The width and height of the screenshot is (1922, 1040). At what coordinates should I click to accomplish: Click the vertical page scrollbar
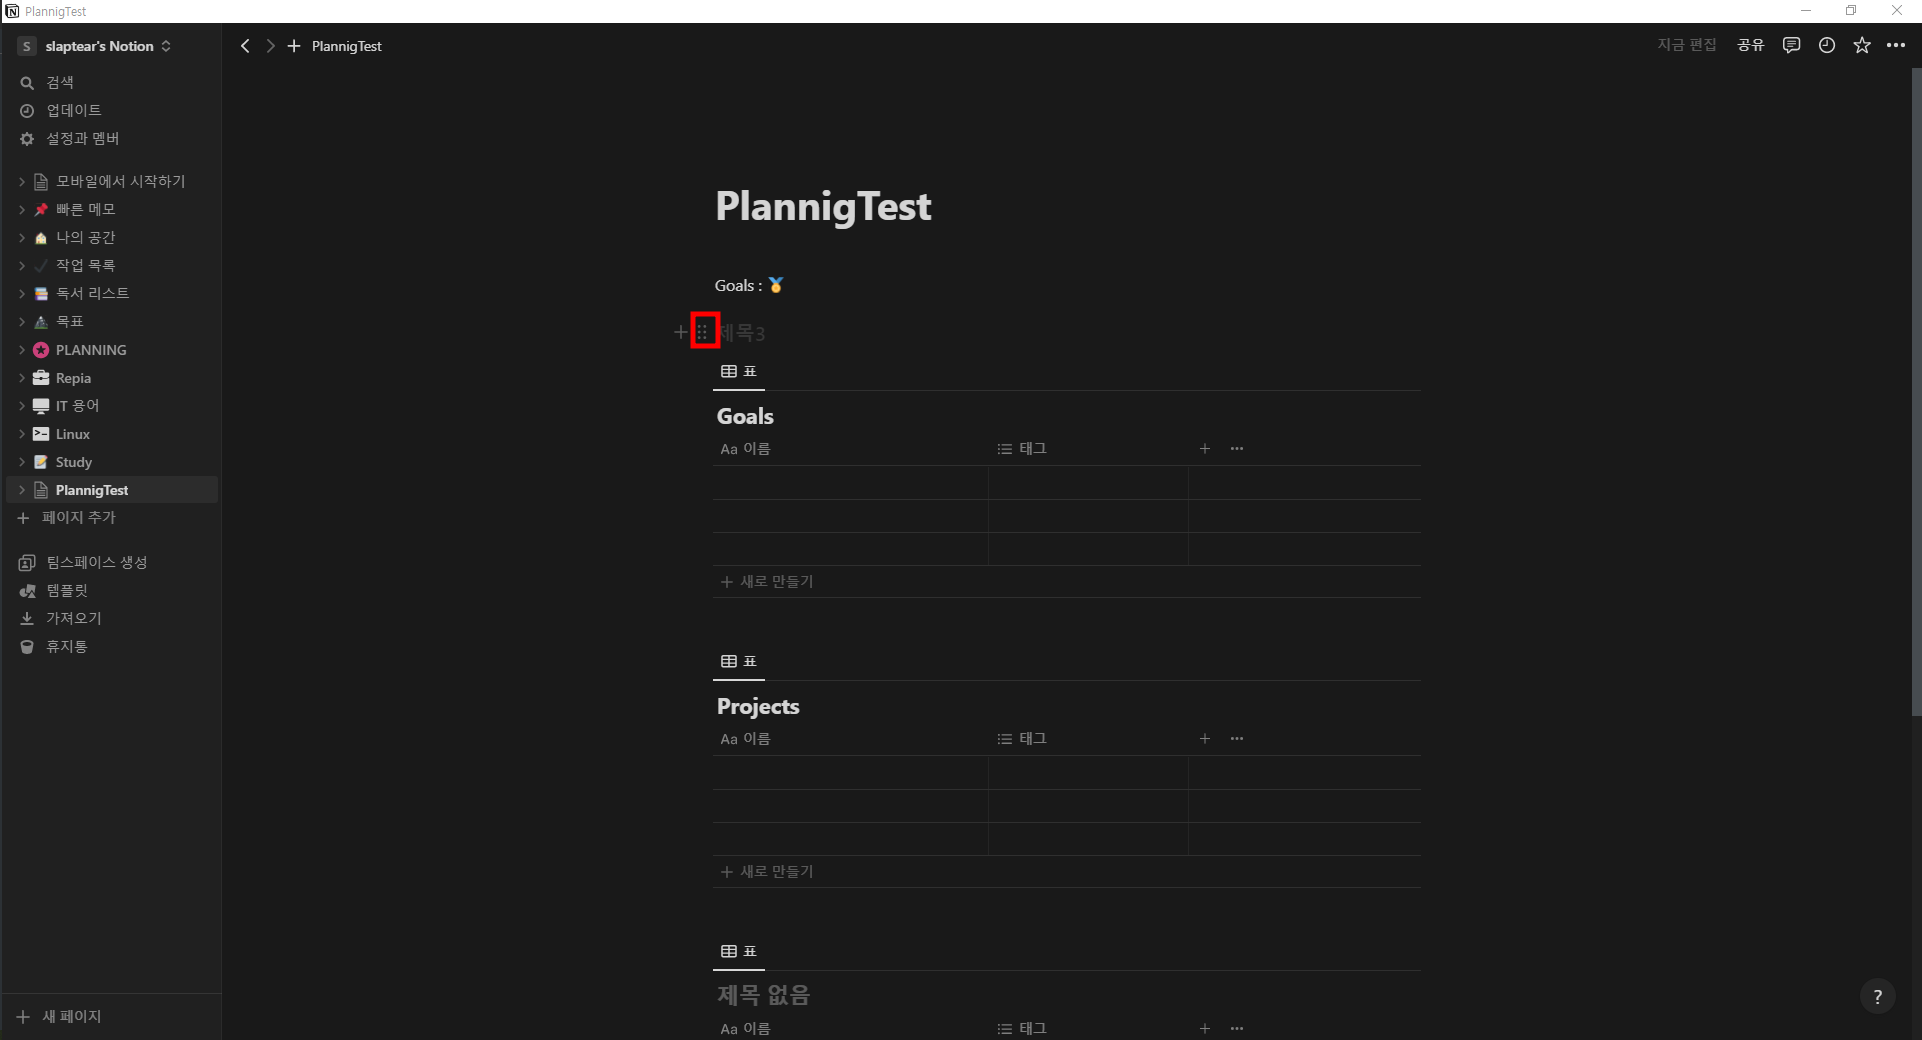click(x=1915, y=400)
